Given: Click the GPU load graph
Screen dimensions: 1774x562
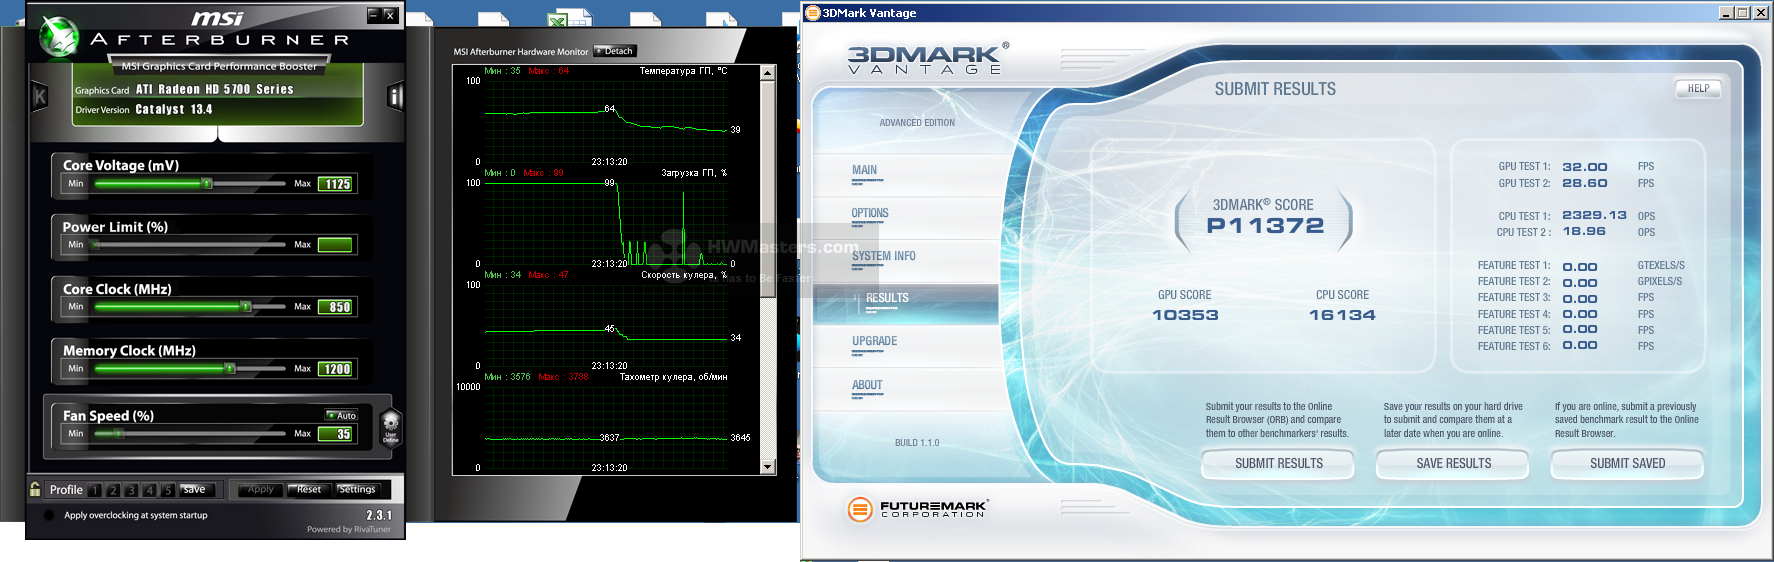Looking at the screenshot, I should click(607, 222).
